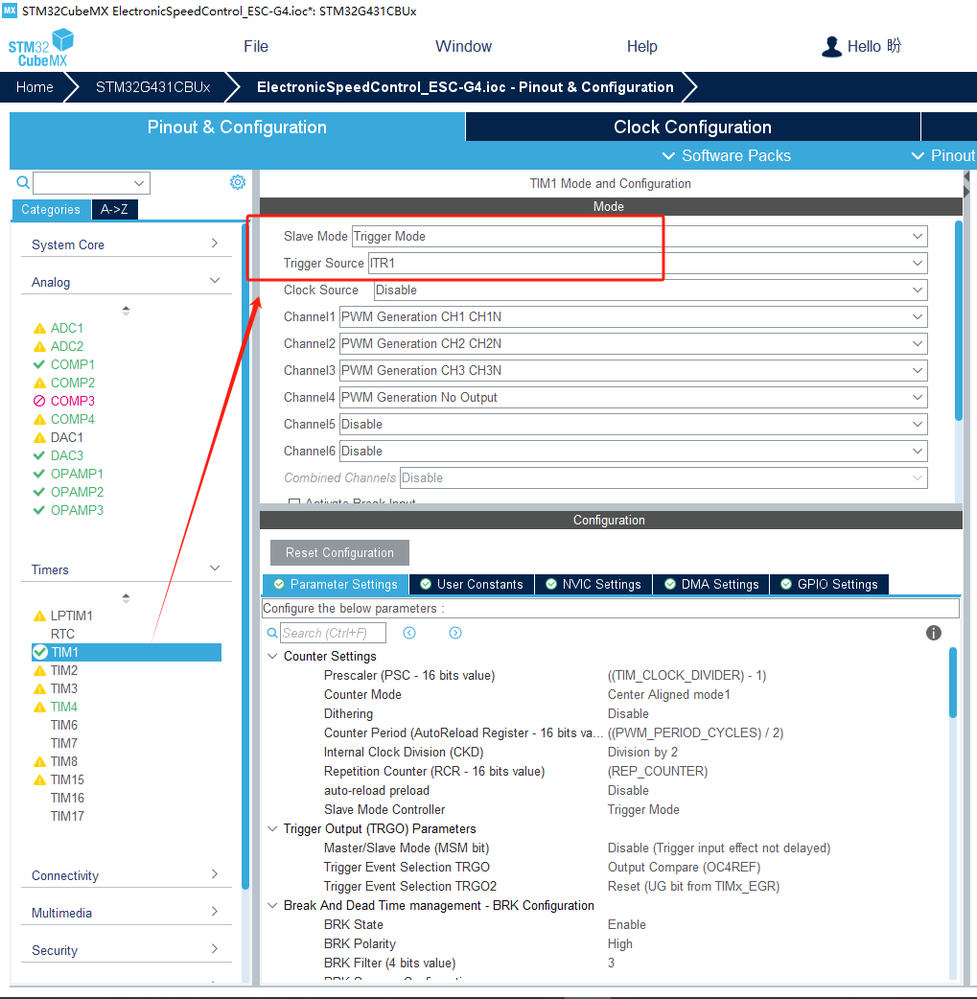Click the warning icon beside TIM8

tap(40, 761)
